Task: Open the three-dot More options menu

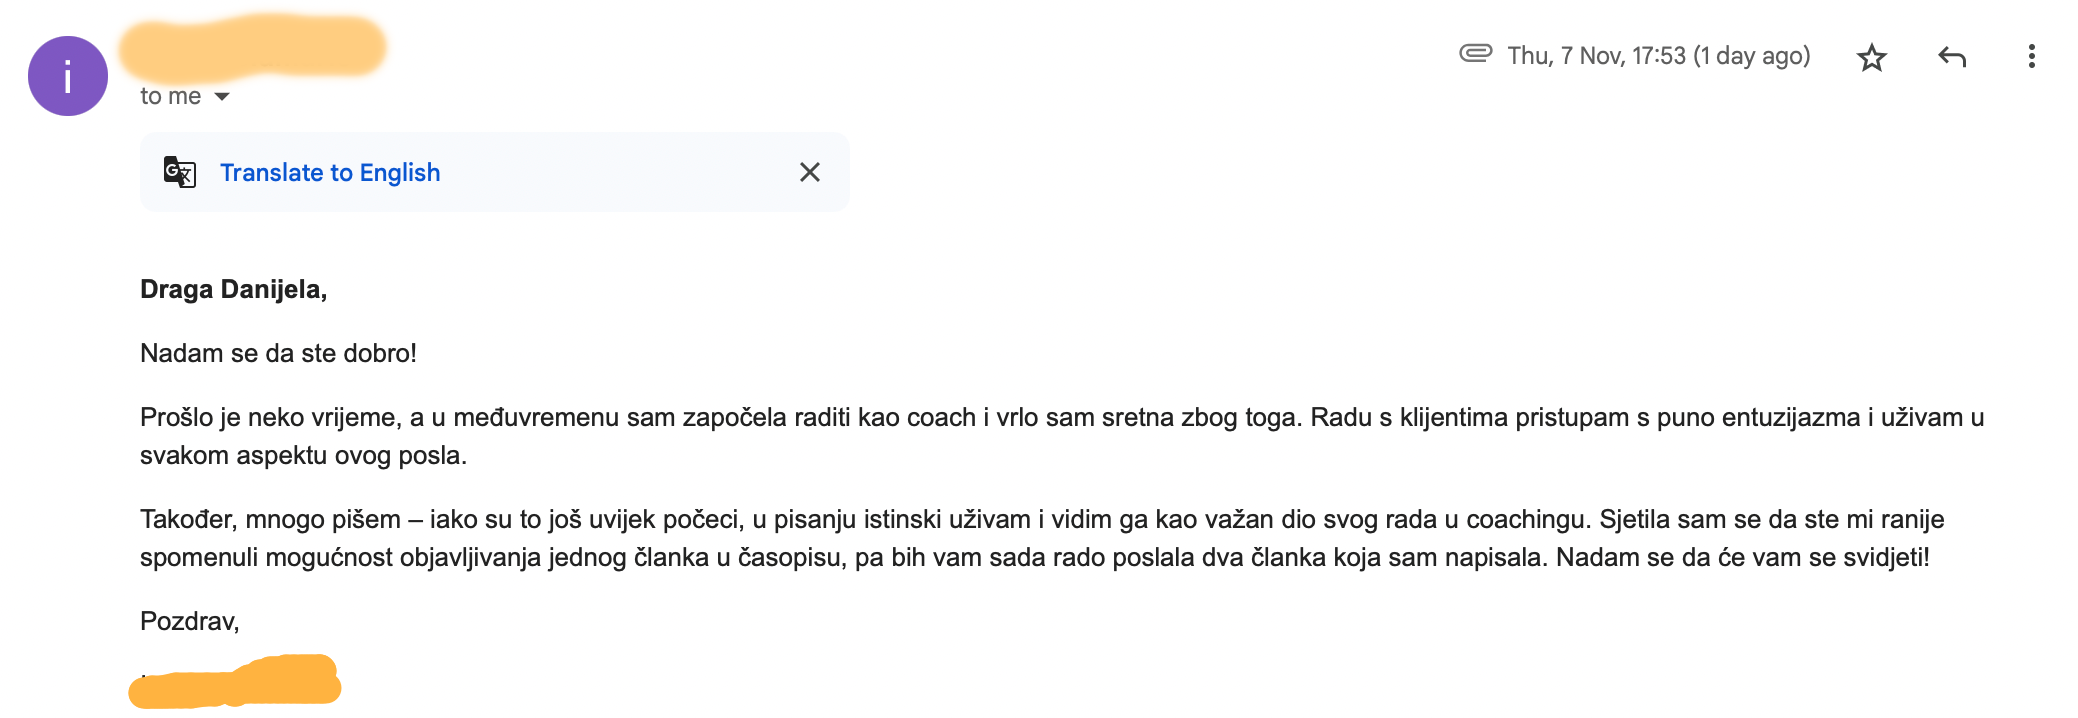Action: click(2031, 56)
